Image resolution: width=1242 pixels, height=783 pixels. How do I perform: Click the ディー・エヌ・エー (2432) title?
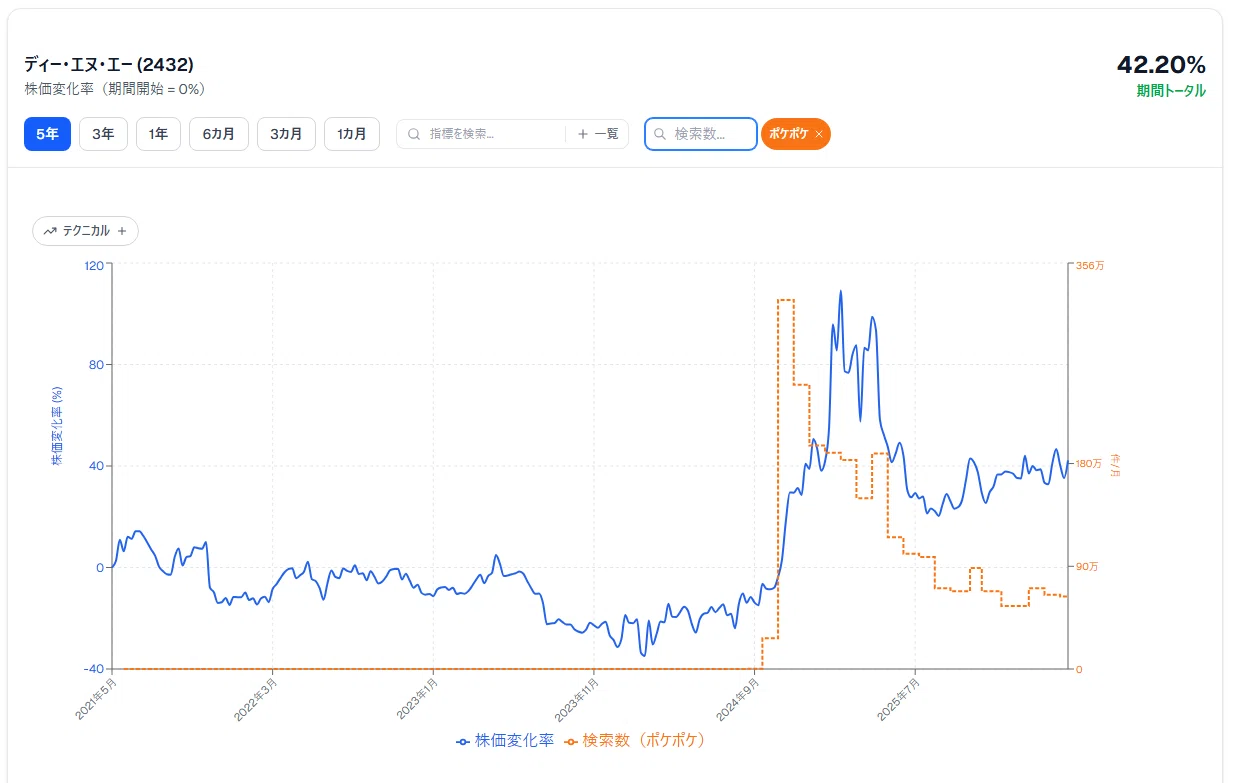(109, 65)
